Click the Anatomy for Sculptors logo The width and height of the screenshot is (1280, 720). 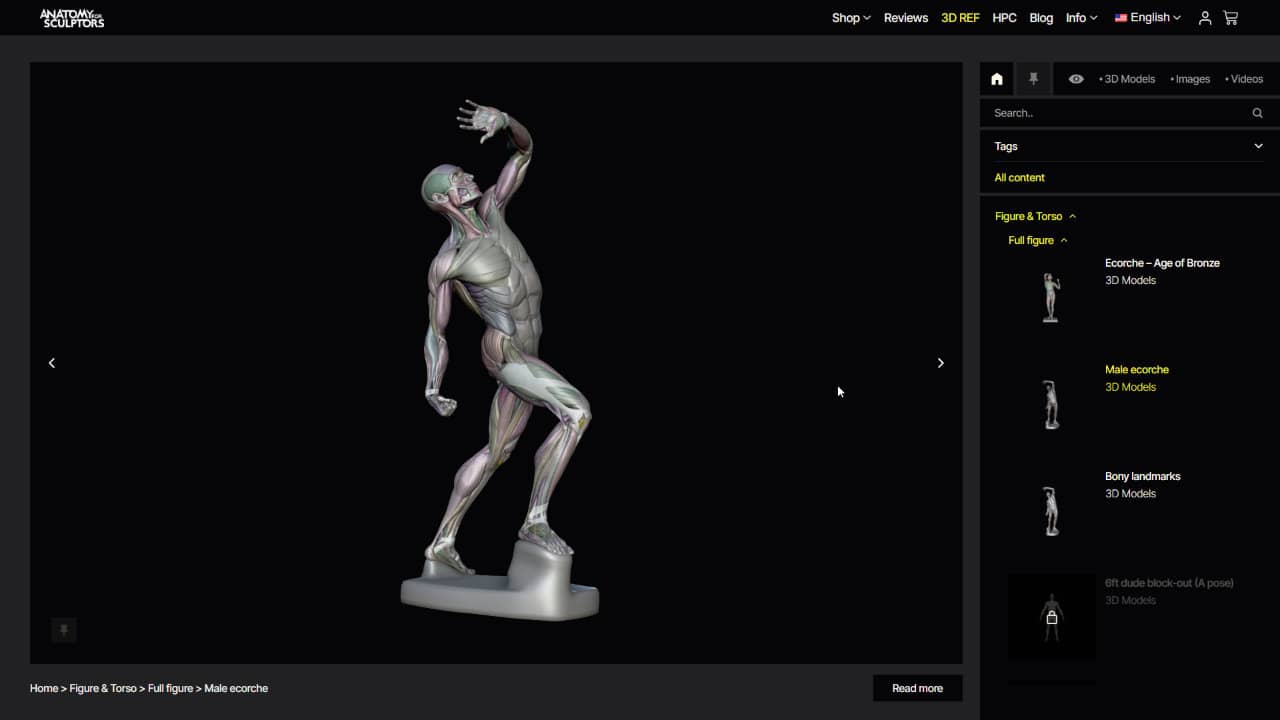click(72, 18)
